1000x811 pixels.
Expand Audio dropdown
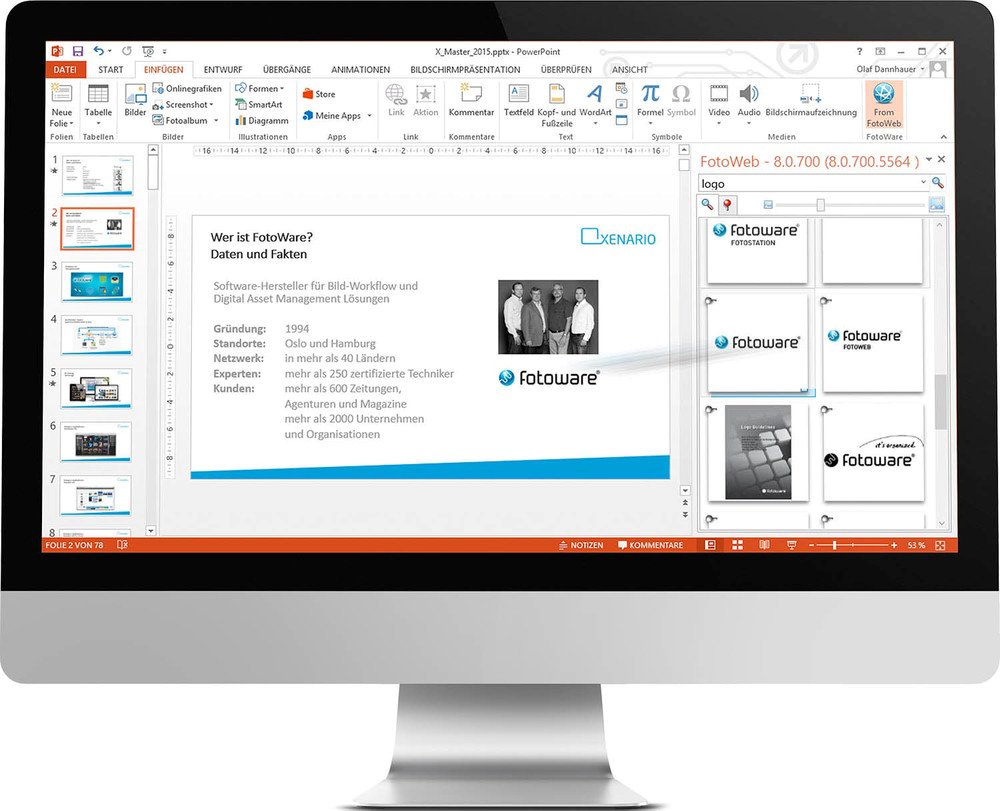pyautogui.click(x=749, y=123)
